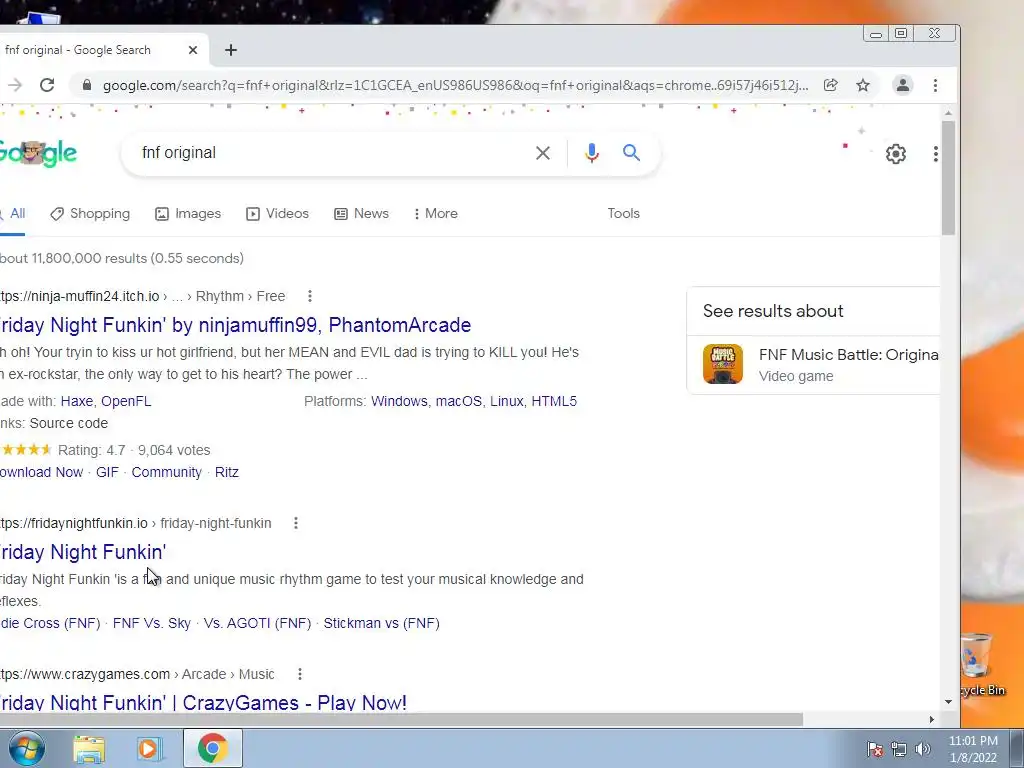Open File Explorer from the taskbar
Screen dimensions: 1024x768
click(89, 749)
